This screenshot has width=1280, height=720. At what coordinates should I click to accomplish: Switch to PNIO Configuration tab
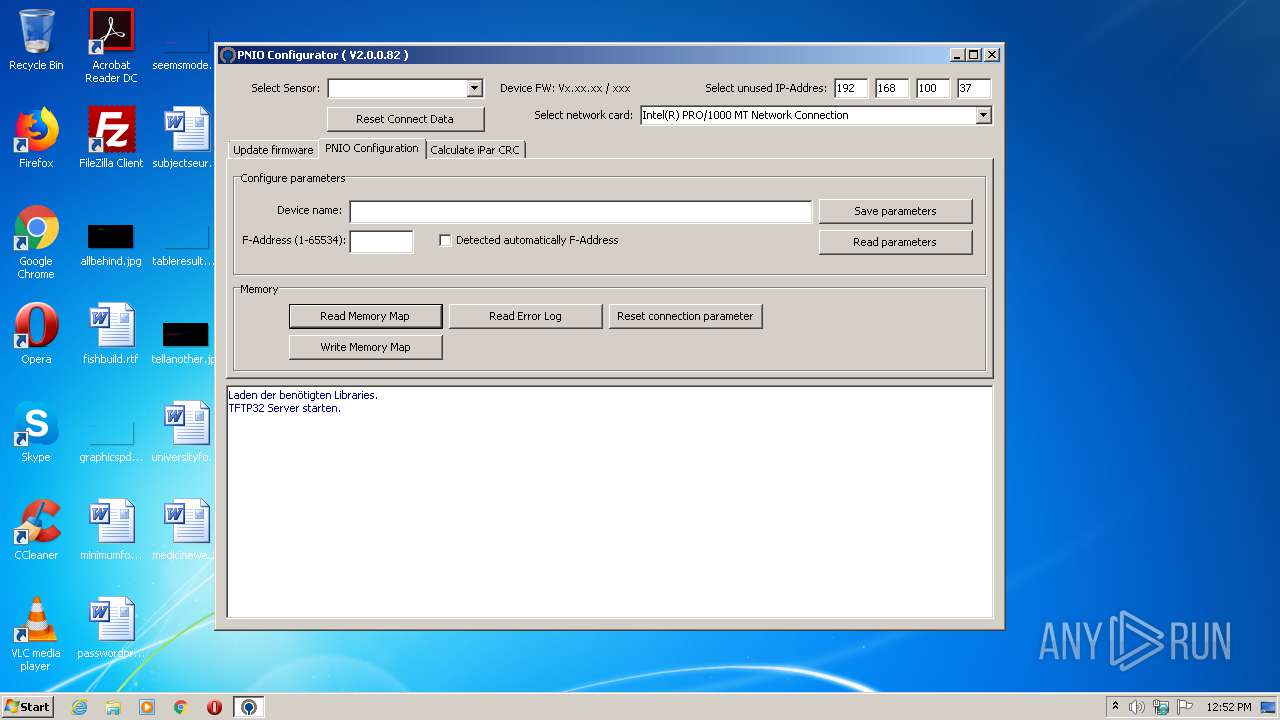(x=372, y=148)
